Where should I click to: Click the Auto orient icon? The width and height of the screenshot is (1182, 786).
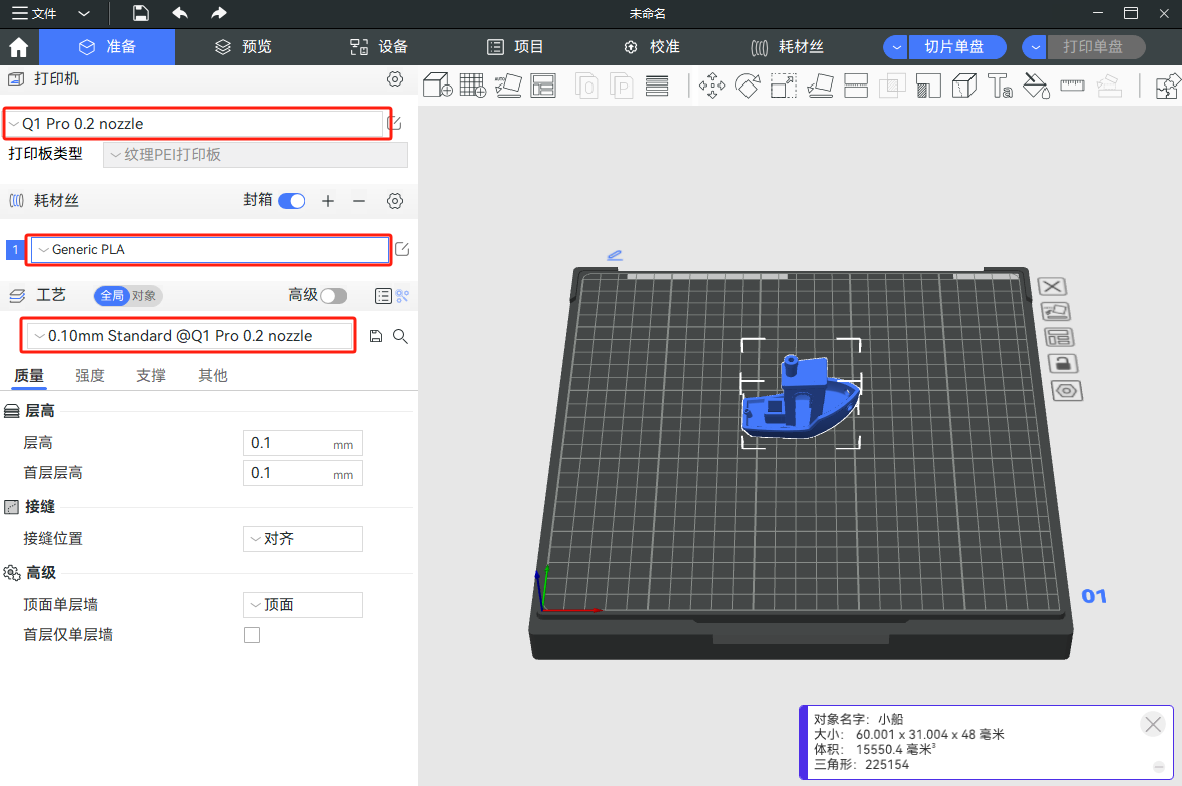pos(508,86)
